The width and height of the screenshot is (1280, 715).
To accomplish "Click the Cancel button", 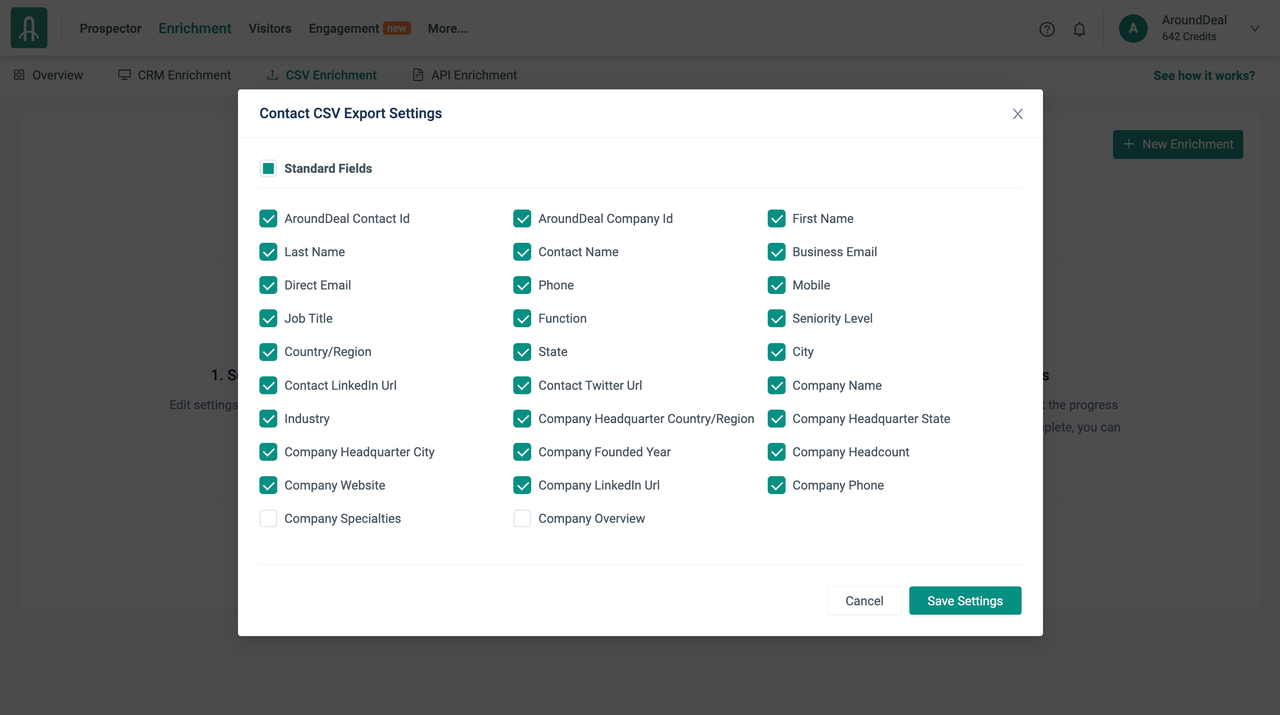I will [864, 601].
